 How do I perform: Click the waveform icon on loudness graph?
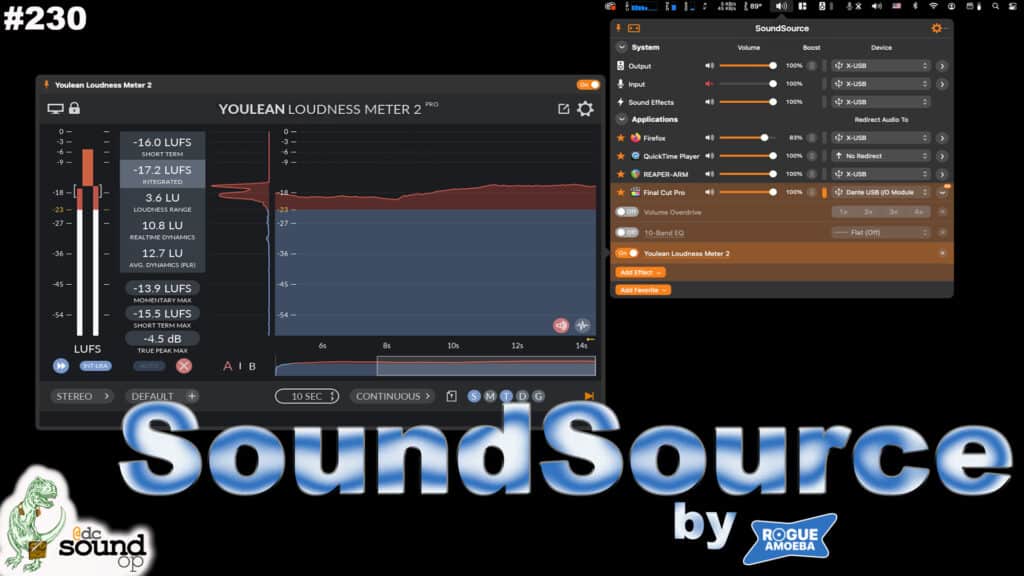(582, 325)
